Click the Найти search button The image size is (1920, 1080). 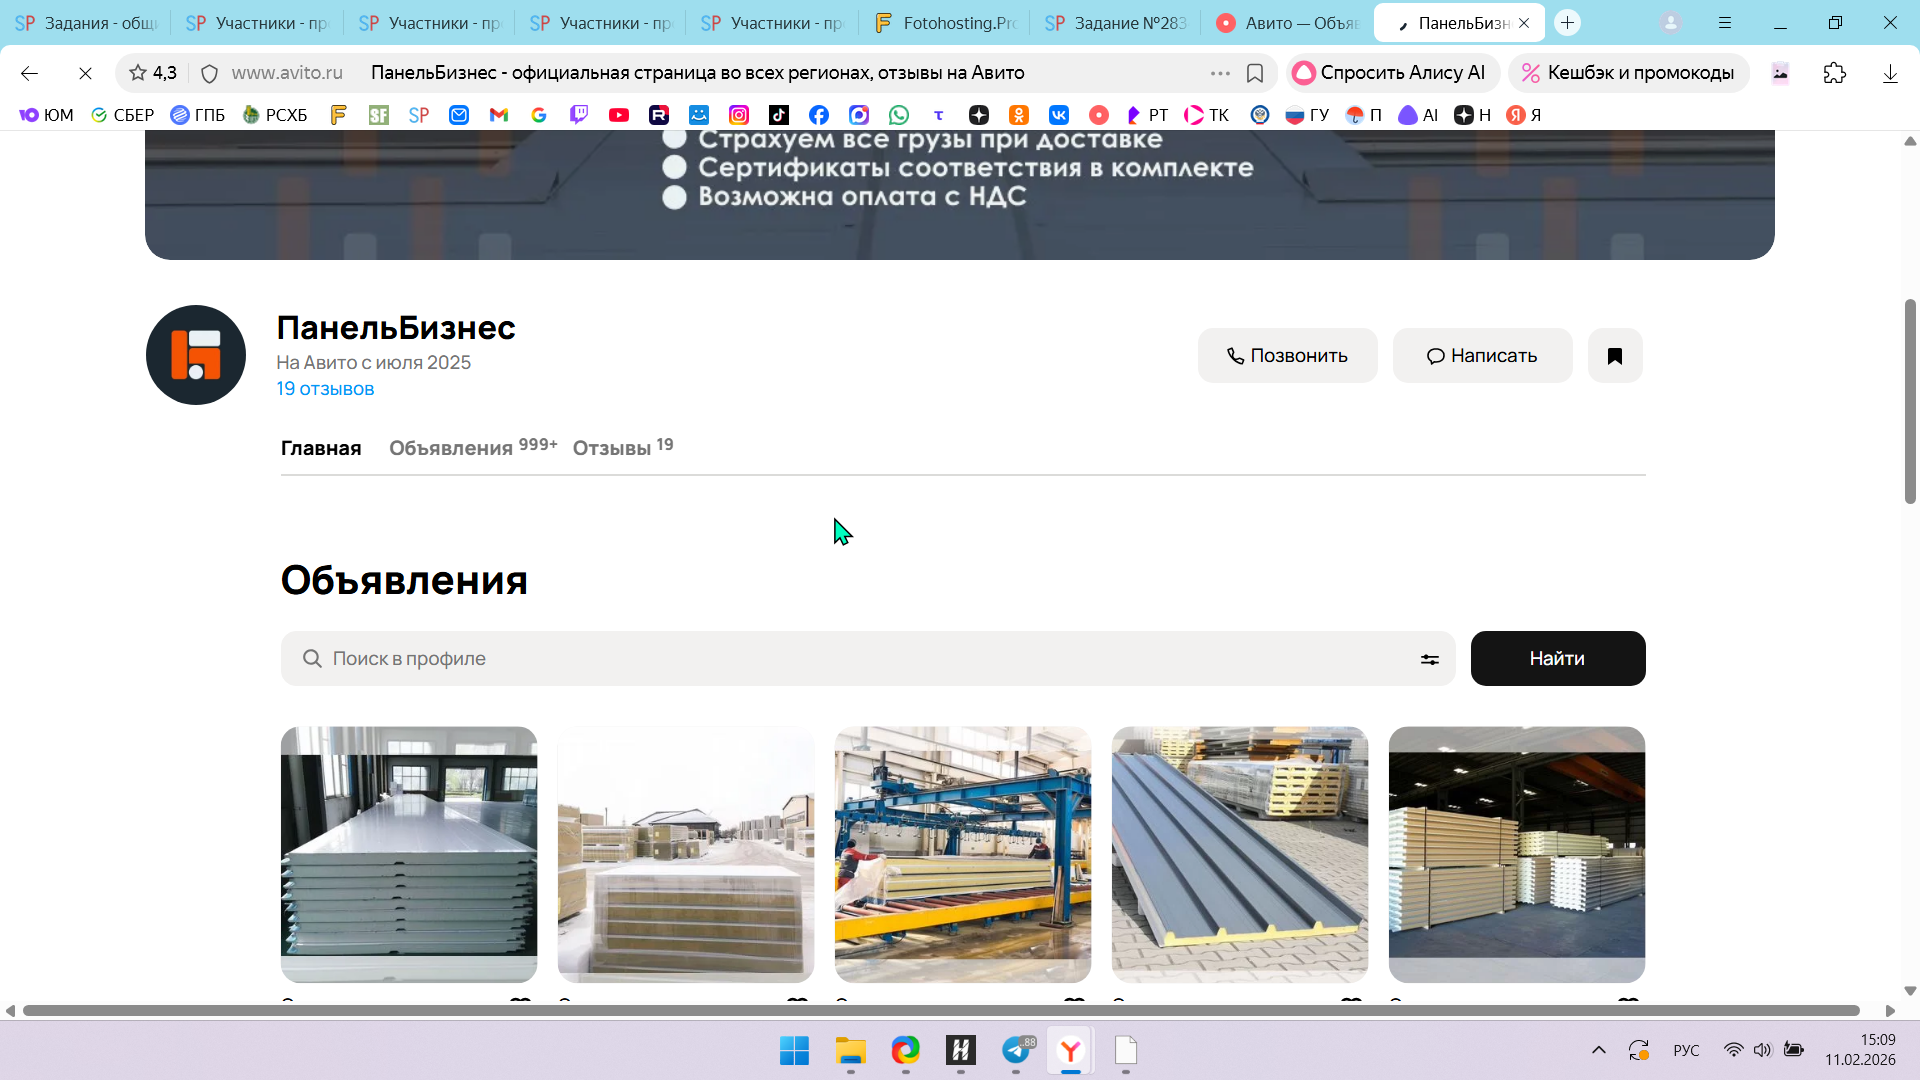(x=1557, y=659)
